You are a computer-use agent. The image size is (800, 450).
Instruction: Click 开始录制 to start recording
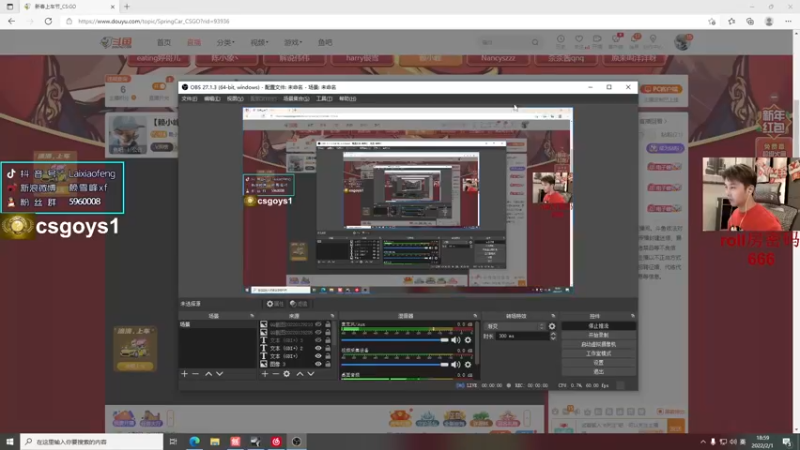[598, 335]
